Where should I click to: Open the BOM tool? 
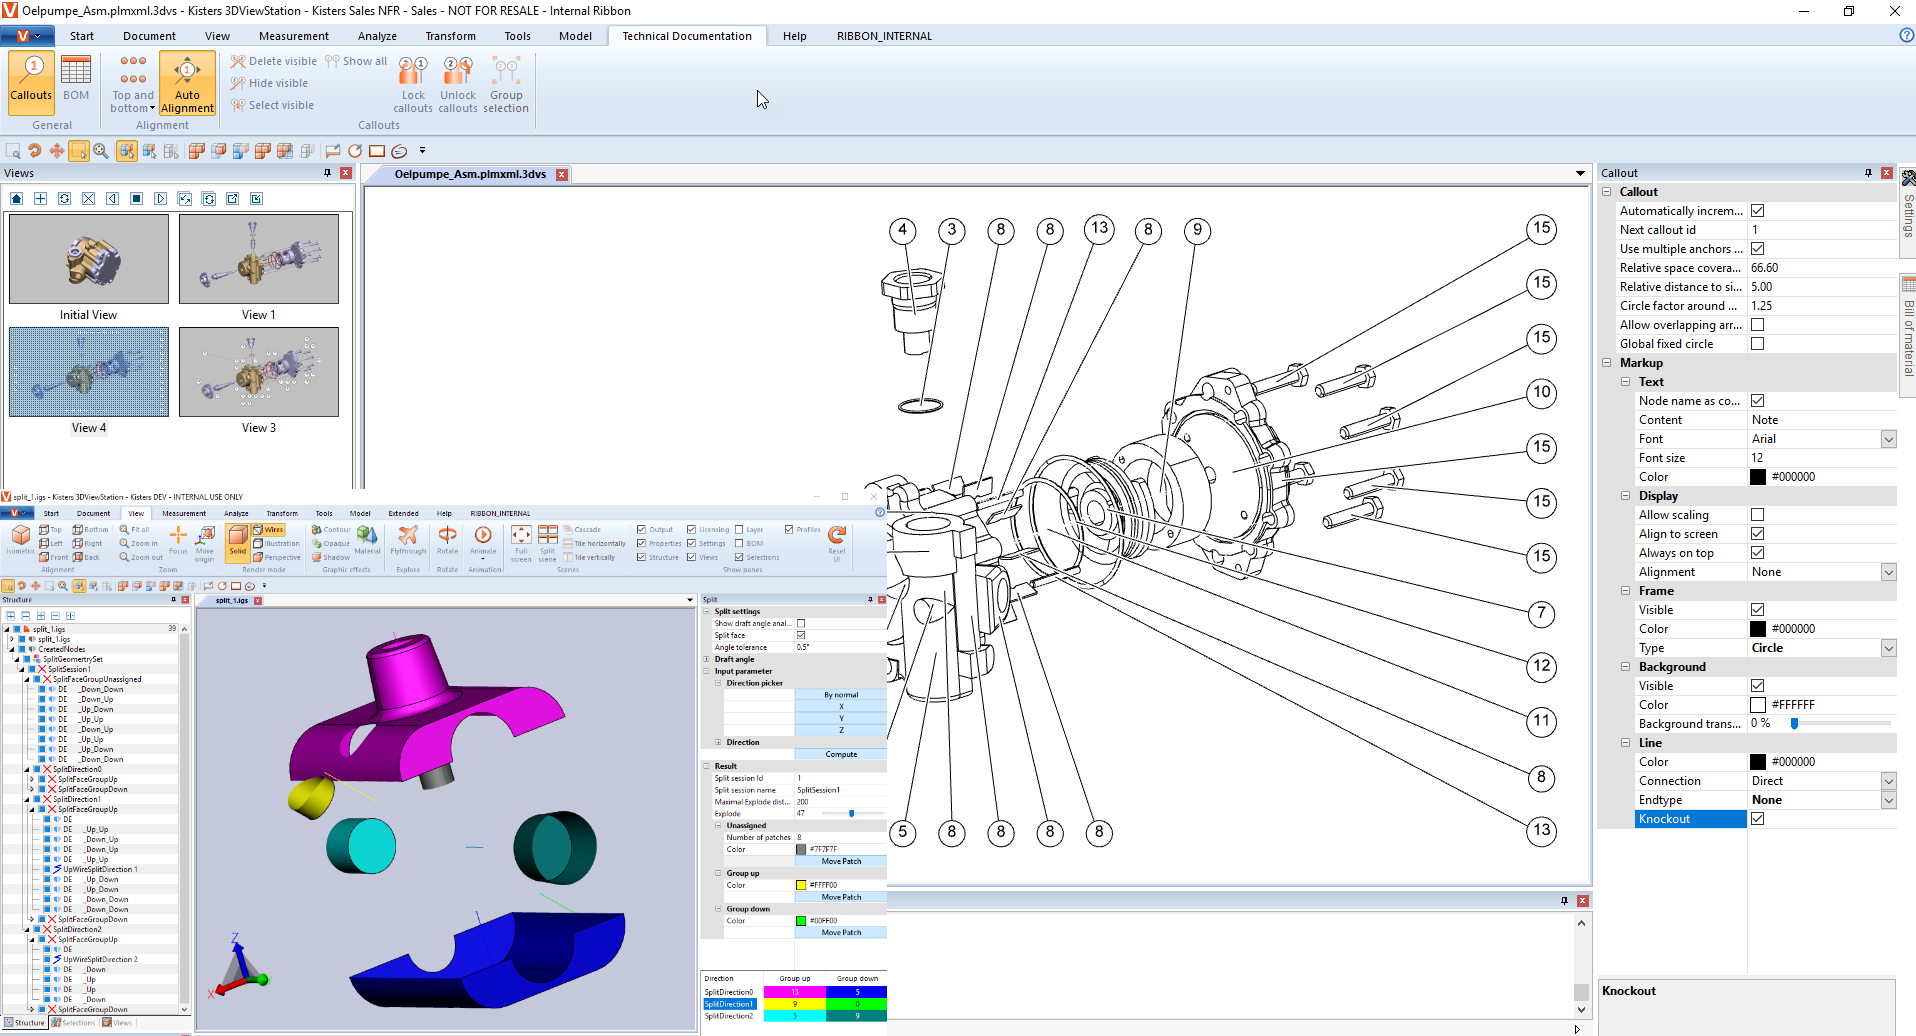76,81
